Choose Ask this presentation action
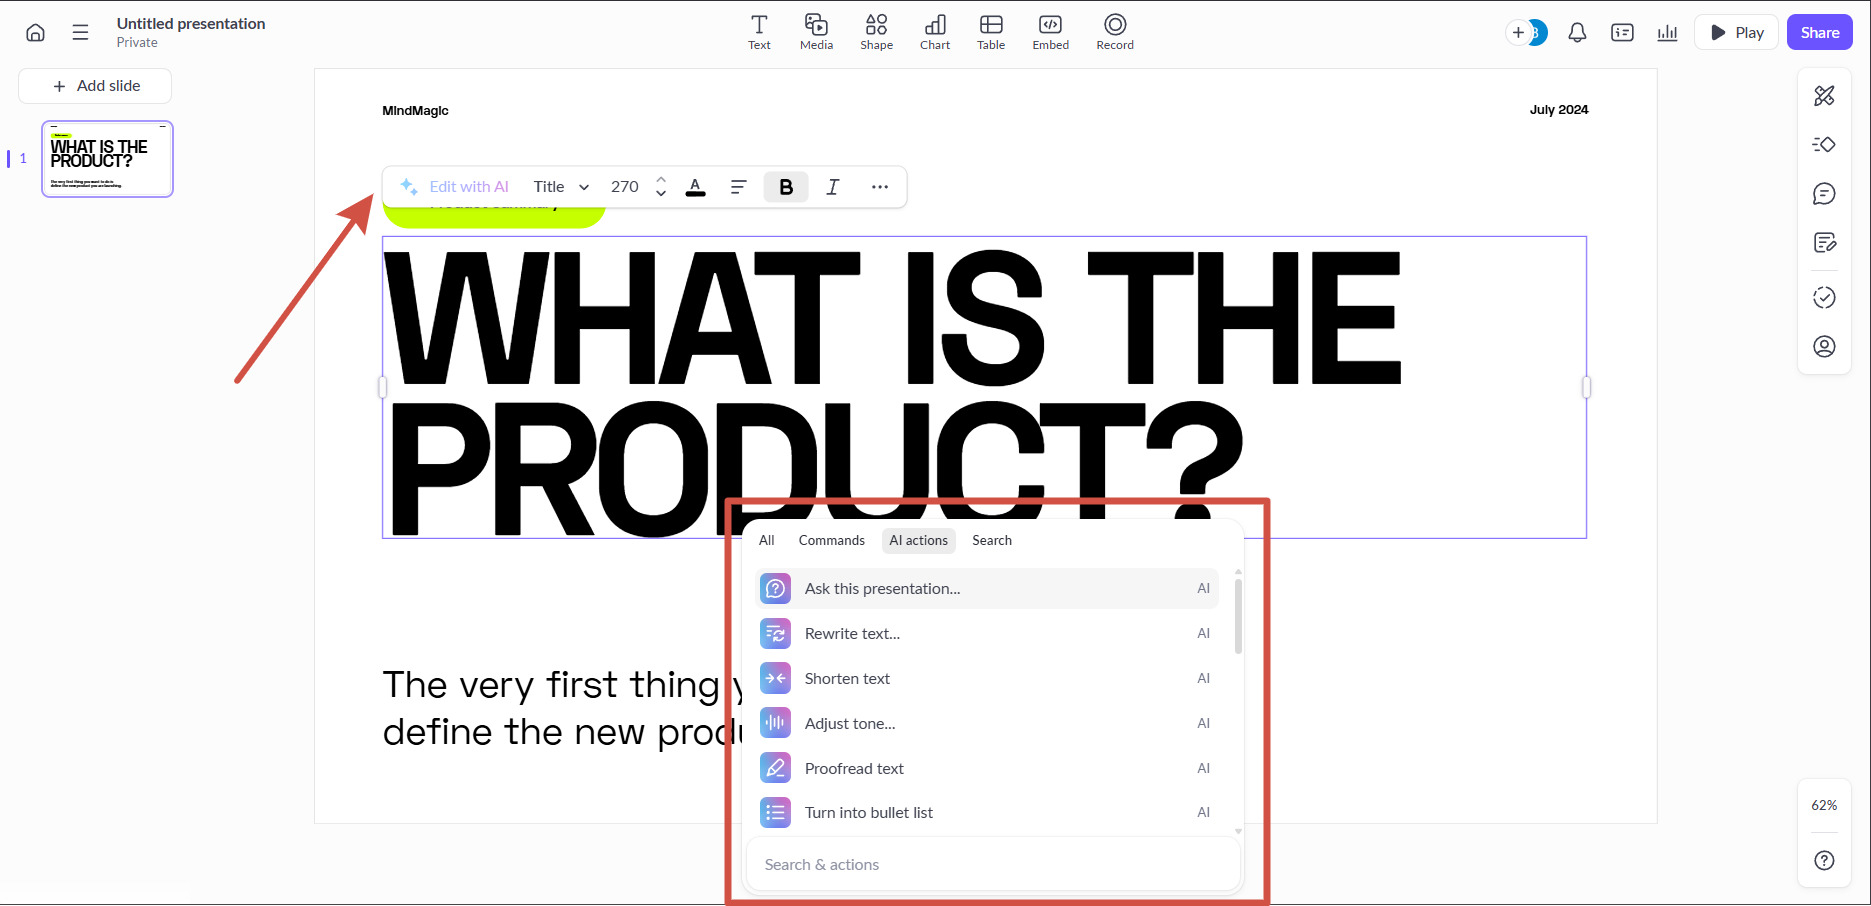Screen dimensions: 1871x906 pyautogui.click(x=988, y=589)
